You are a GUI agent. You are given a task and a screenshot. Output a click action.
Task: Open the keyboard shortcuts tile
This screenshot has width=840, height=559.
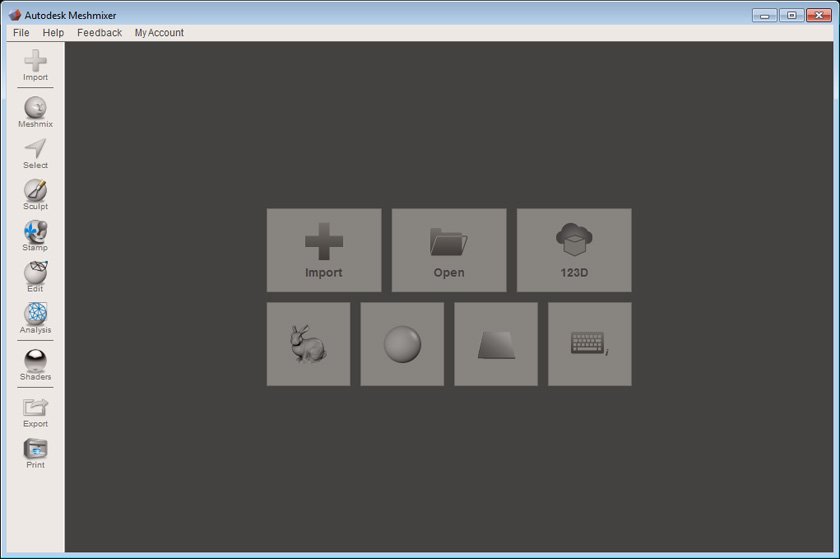point(590,344)
